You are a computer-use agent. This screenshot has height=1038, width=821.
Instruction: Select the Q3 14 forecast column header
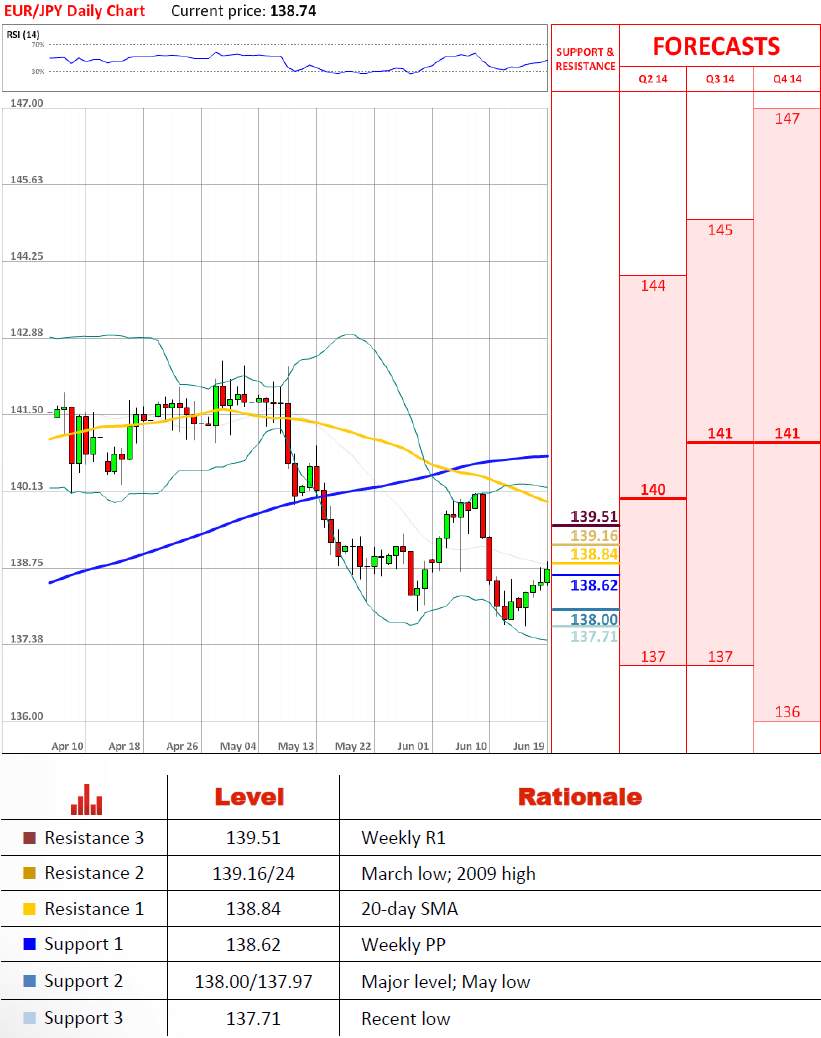pos(720,79)
